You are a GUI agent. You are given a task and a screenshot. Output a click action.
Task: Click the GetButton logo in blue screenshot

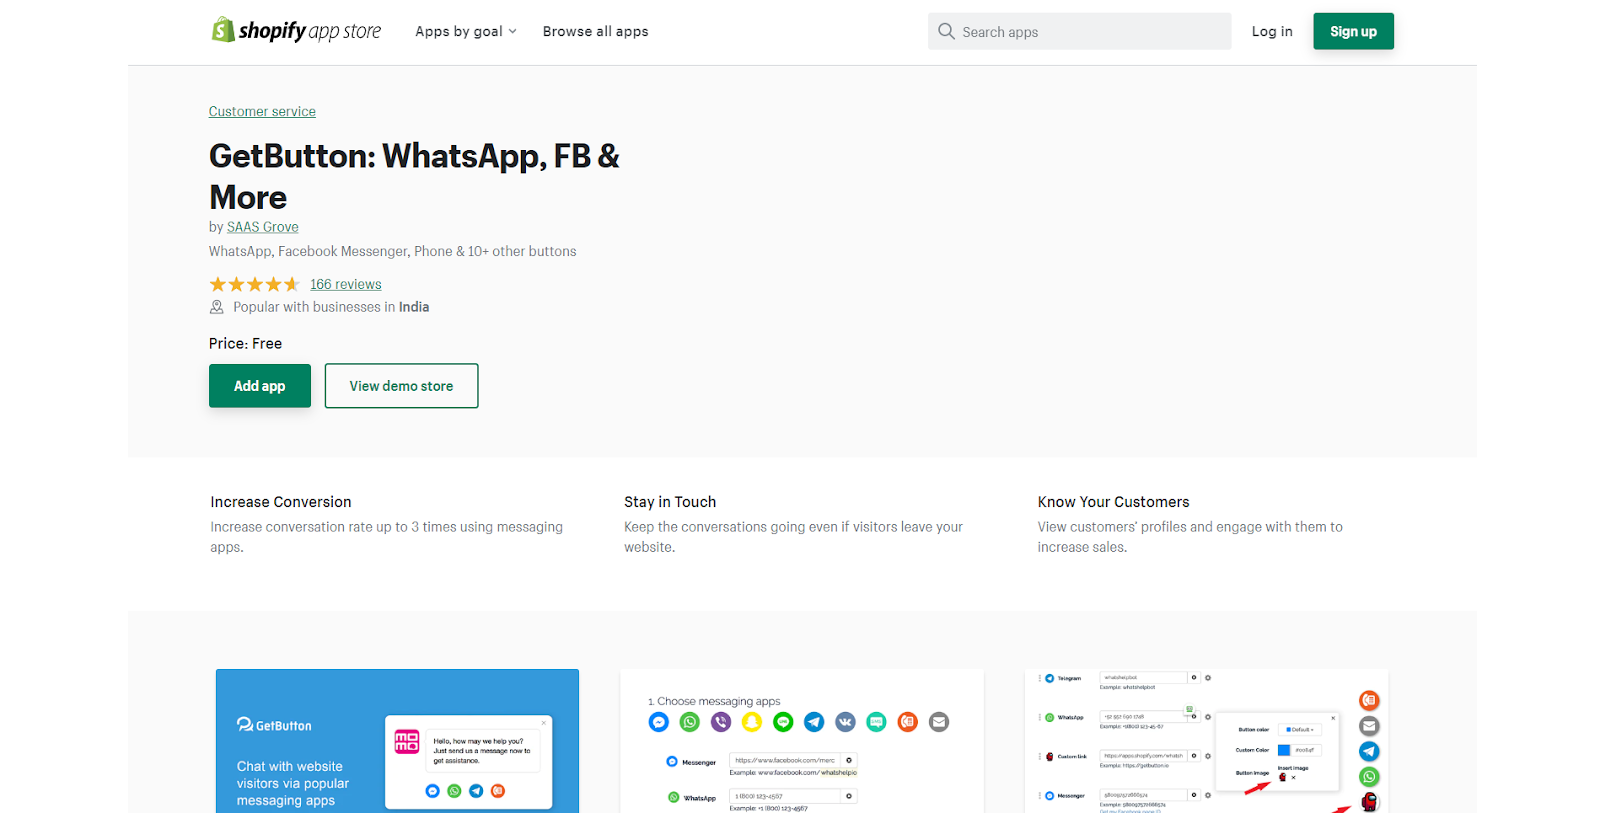coord(274,725)
